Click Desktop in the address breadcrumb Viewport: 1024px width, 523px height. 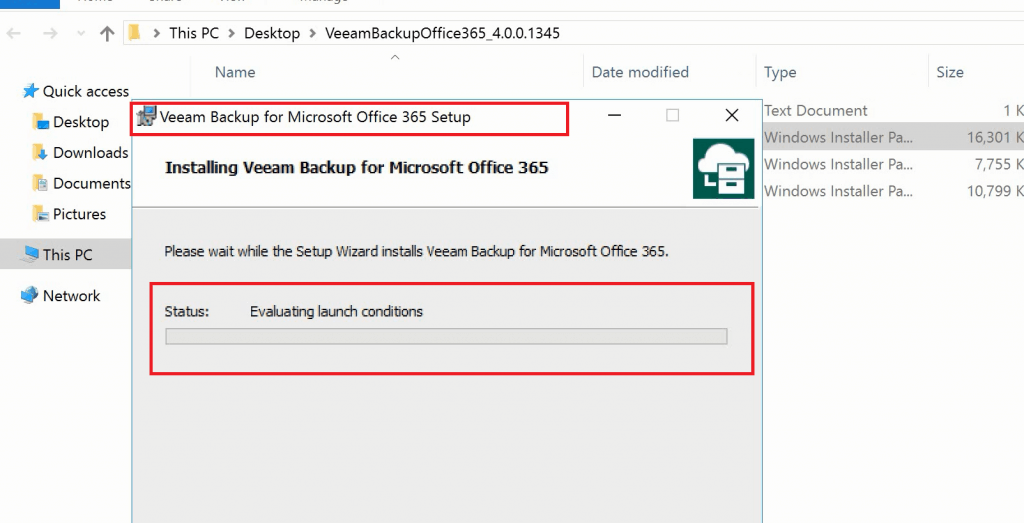pyautogui.click(x=272, y=33)
